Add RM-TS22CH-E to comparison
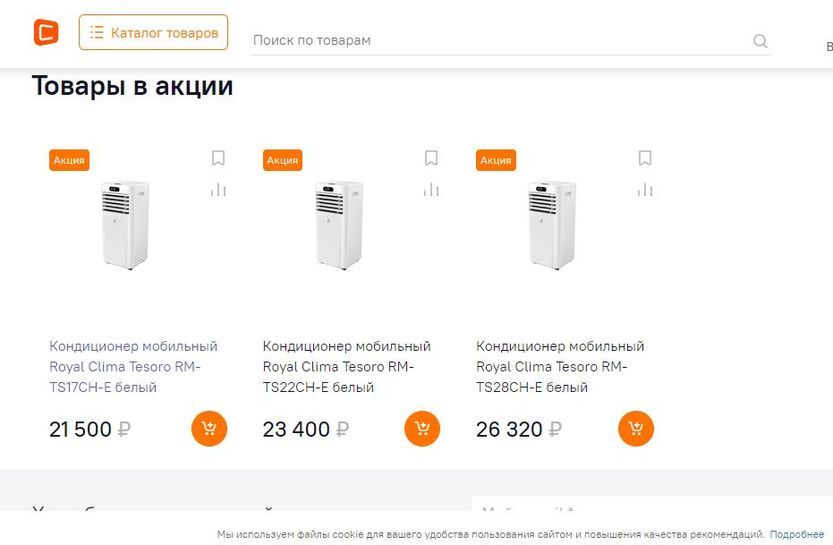The width and height of the screenshot is (833, 545). [431, 190]
